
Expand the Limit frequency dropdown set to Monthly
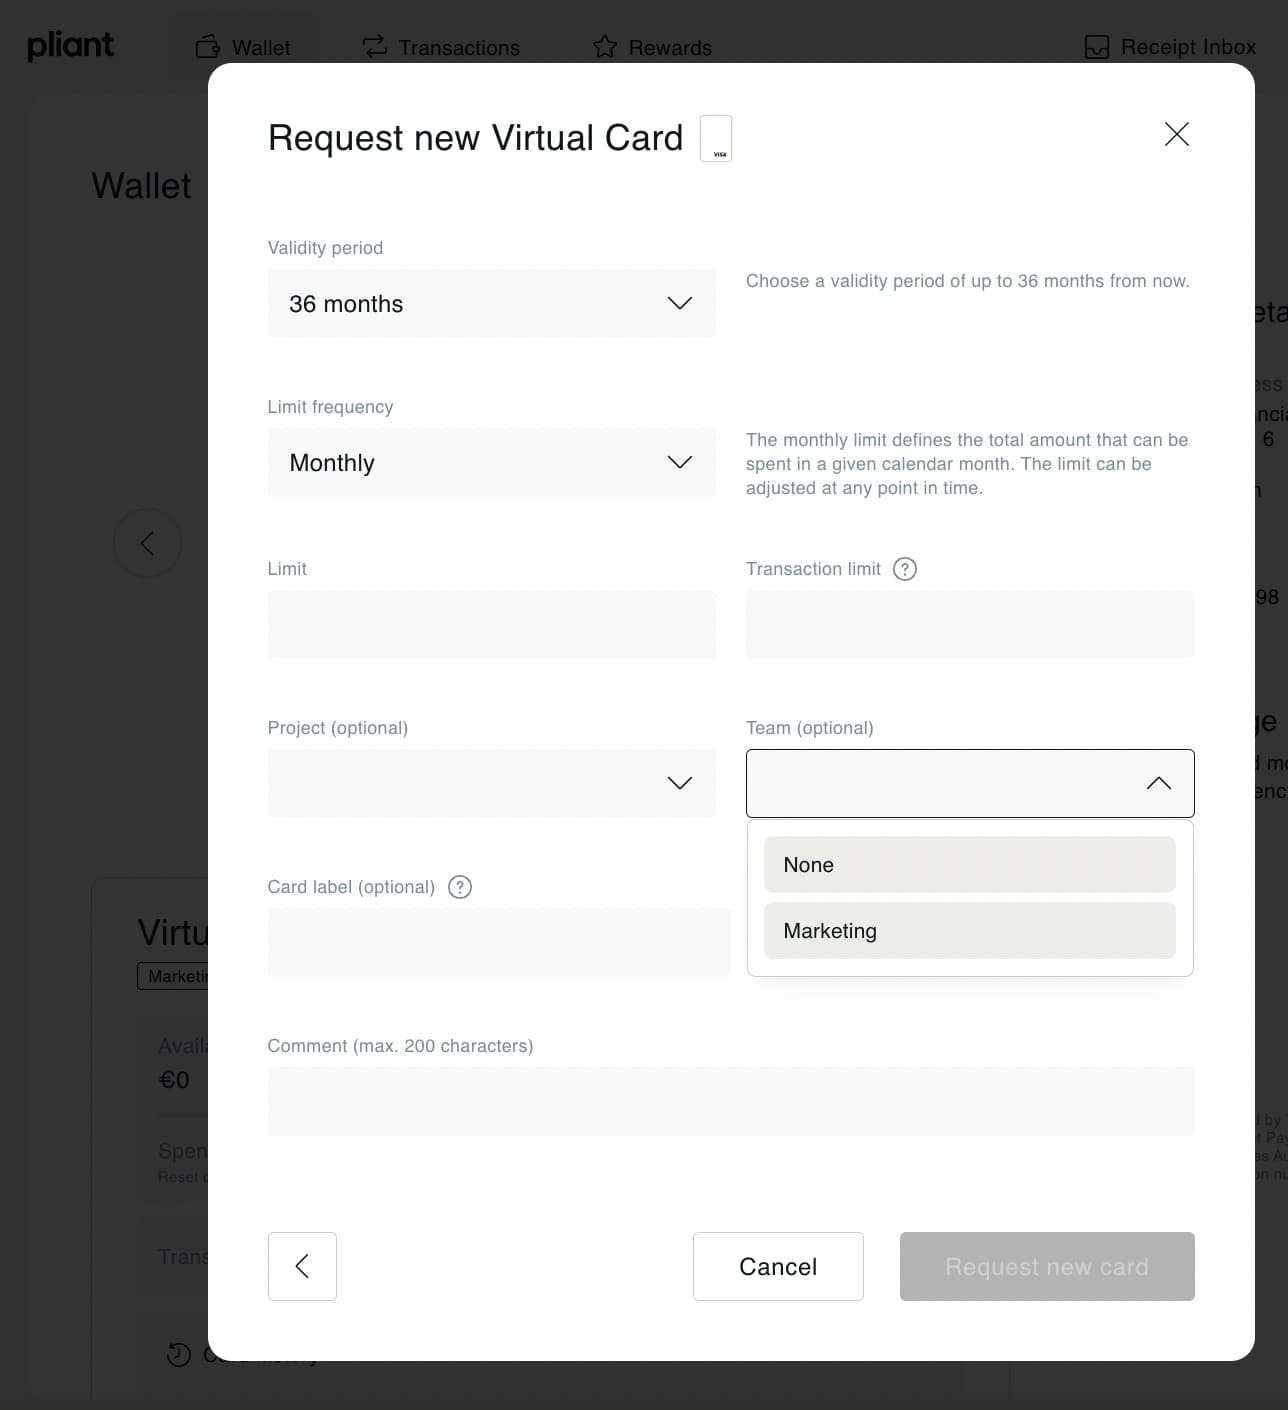[491, 462]
